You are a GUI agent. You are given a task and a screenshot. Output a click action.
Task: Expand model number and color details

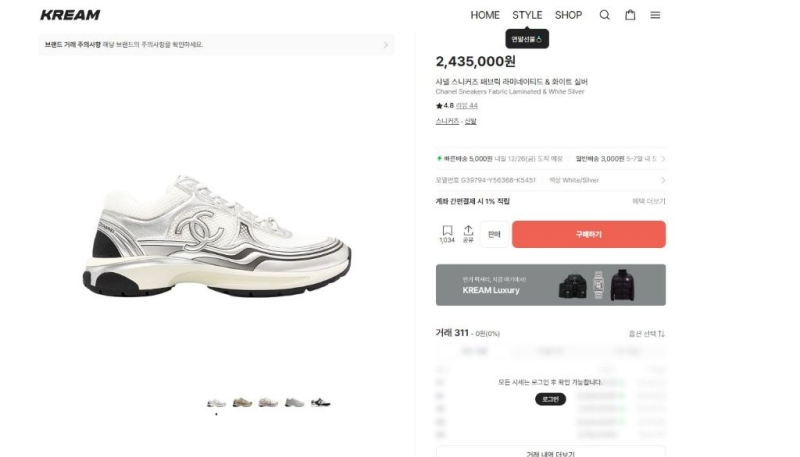pos(662,180)
